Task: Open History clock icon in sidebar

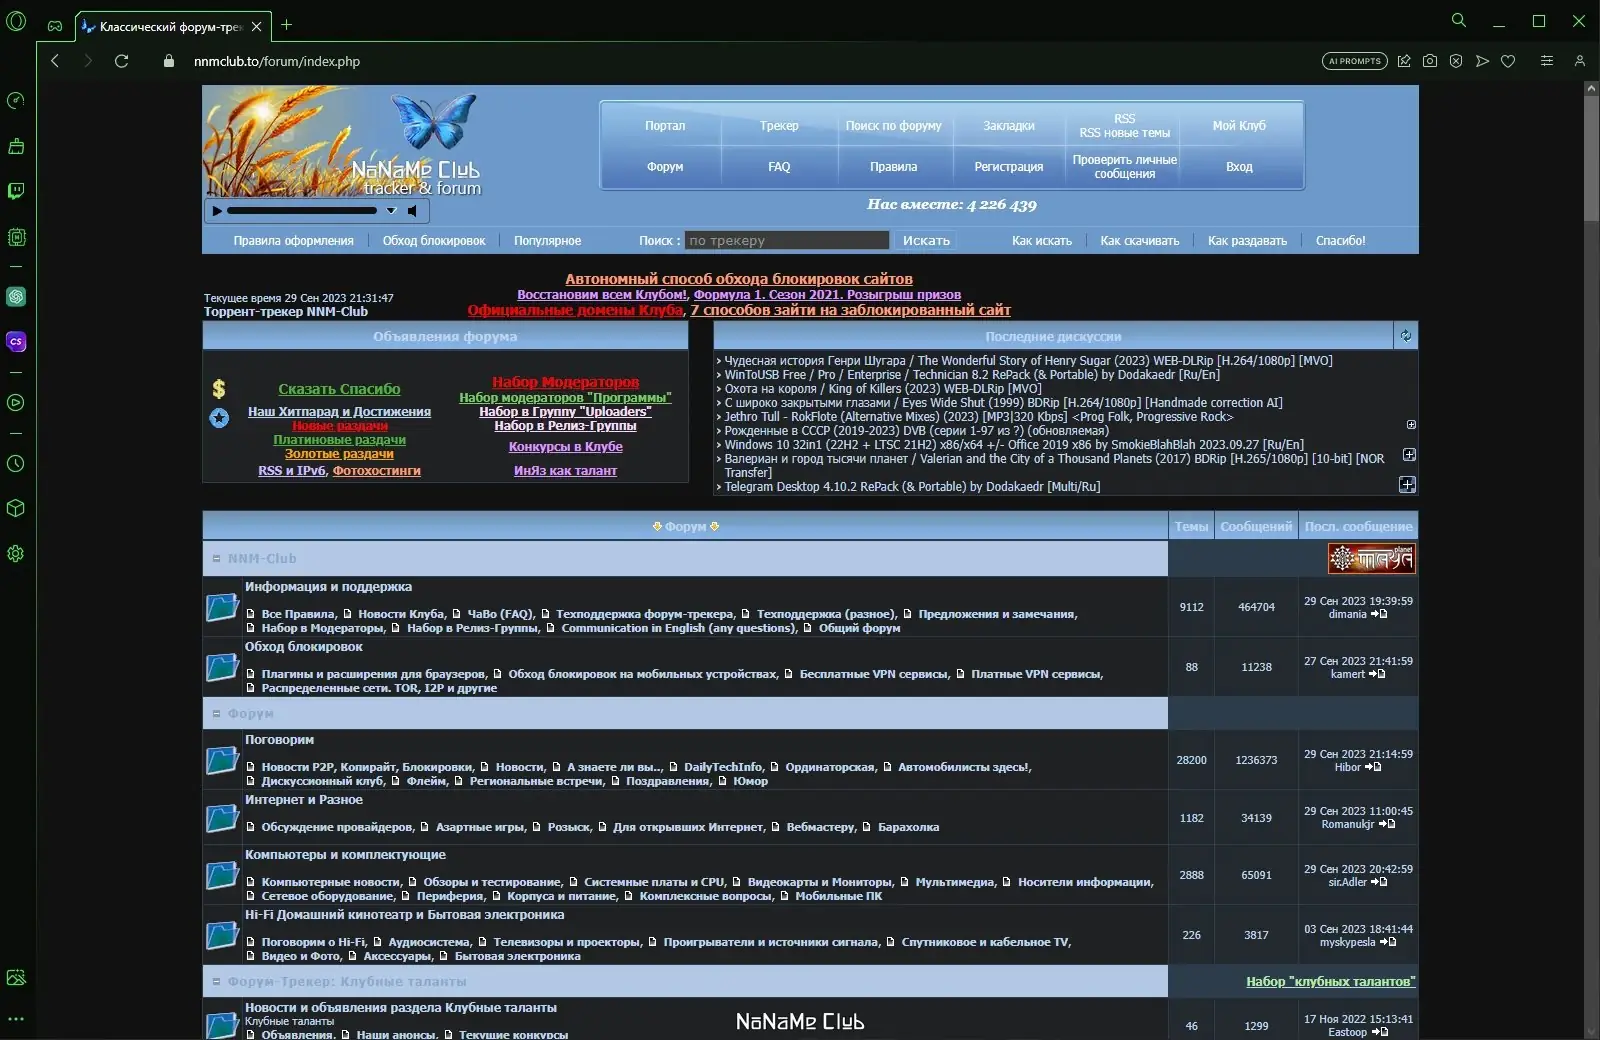Action: 16,463
